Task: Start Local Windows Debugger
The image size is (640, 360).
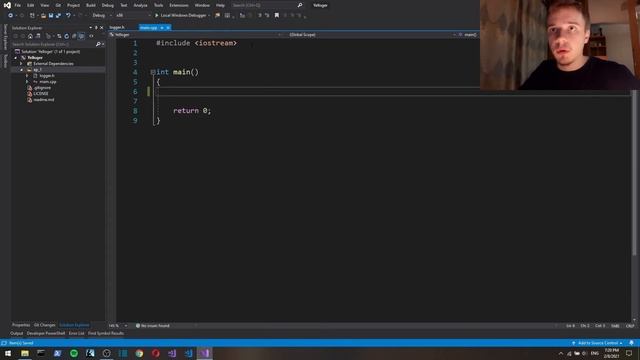Action: pos(180,16)
